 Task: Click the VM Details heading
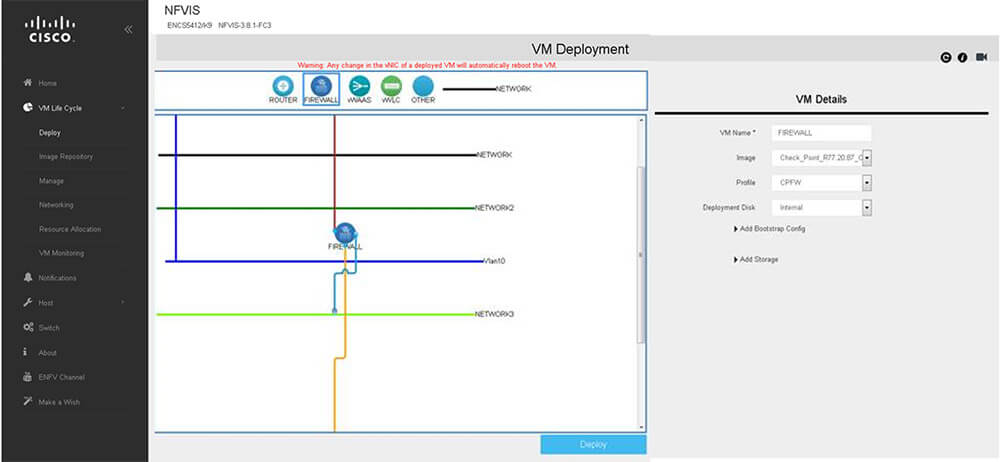(821, 100)
